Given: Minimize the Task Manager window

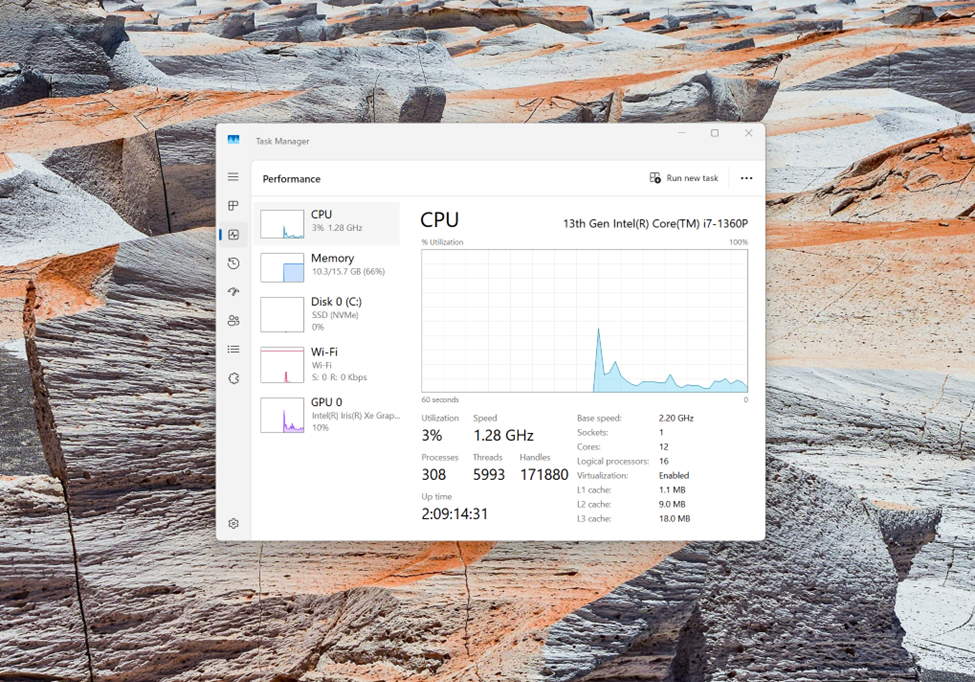Looking at the screenshot, I should (x=682, y=133).
